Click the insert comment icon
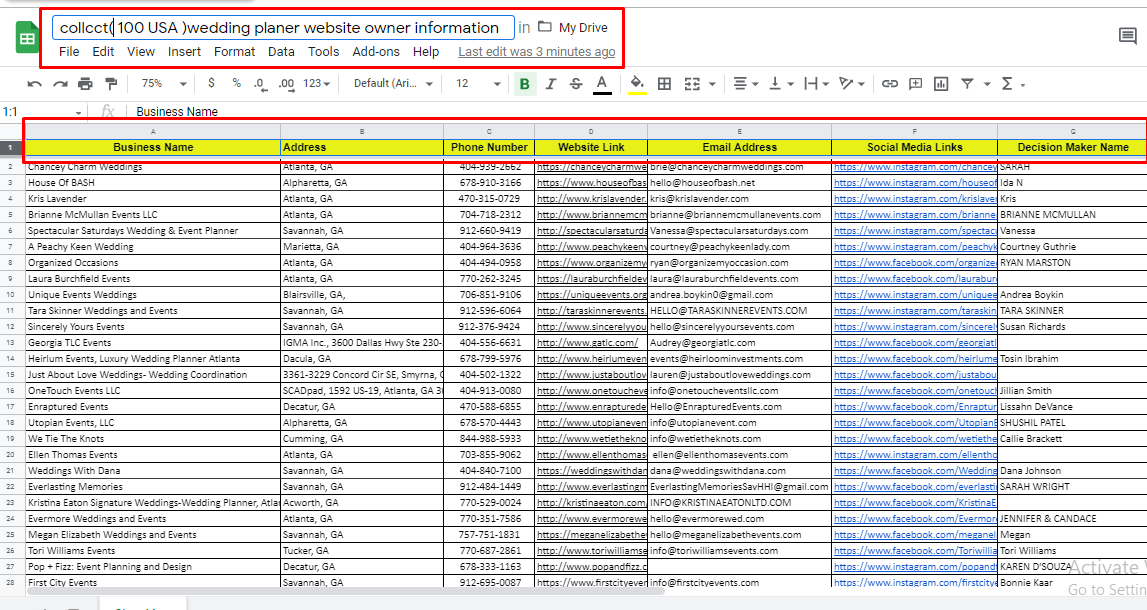This screenshot has height=610, width=1147. pos(914,84)
